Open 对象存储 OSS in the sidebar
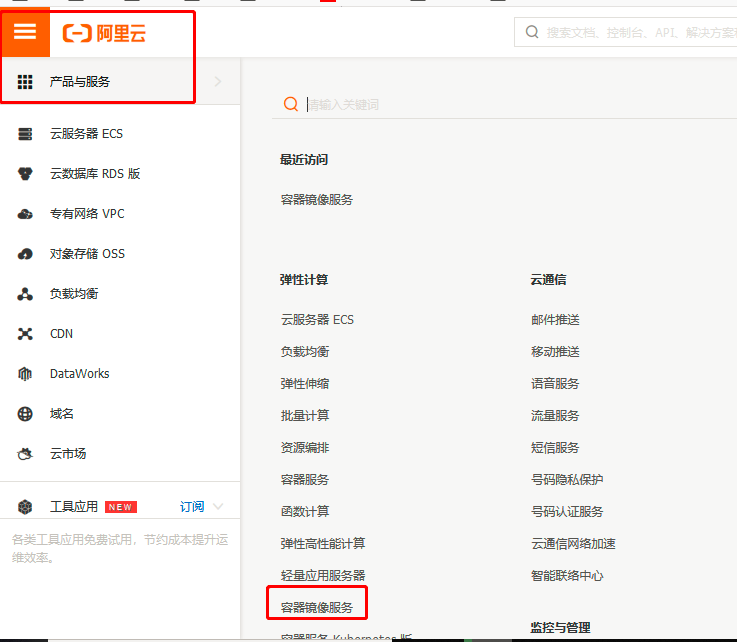The height and width of the screenshot is (642, 737). tap(87, 254)
